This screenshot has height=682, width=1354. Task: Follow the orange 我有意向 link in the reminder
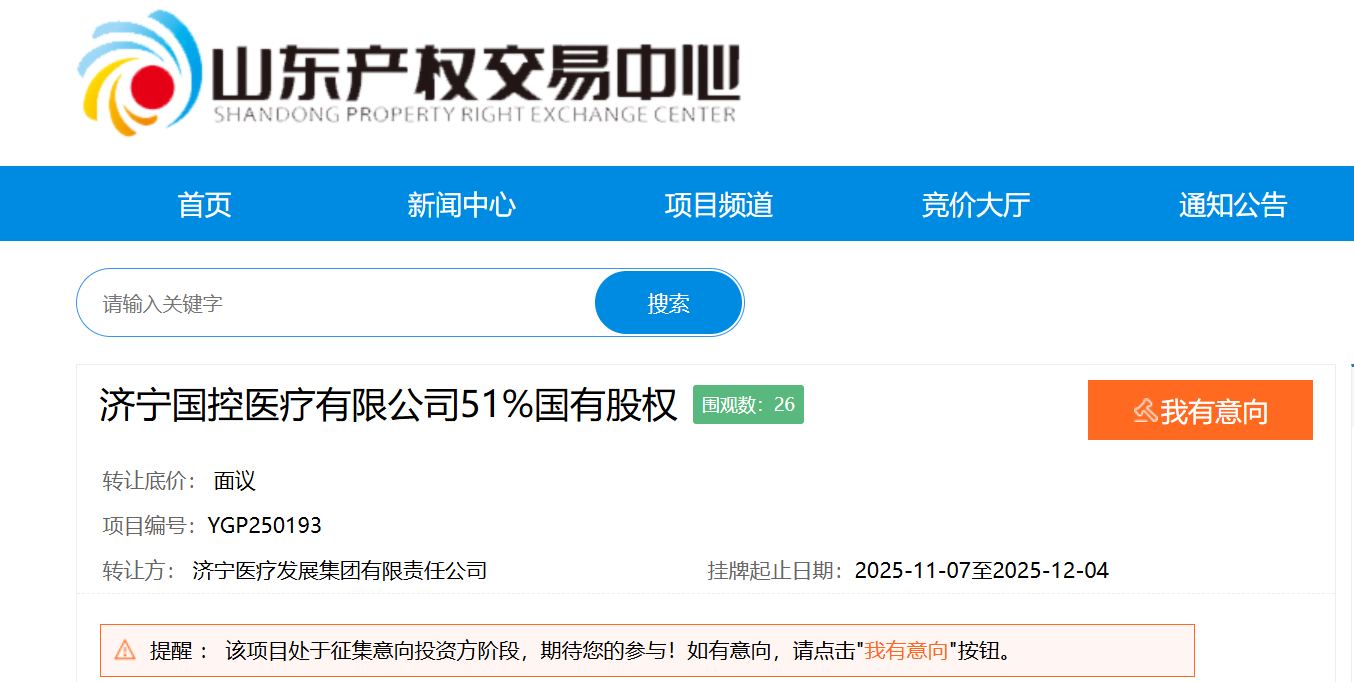coord(906,651)
